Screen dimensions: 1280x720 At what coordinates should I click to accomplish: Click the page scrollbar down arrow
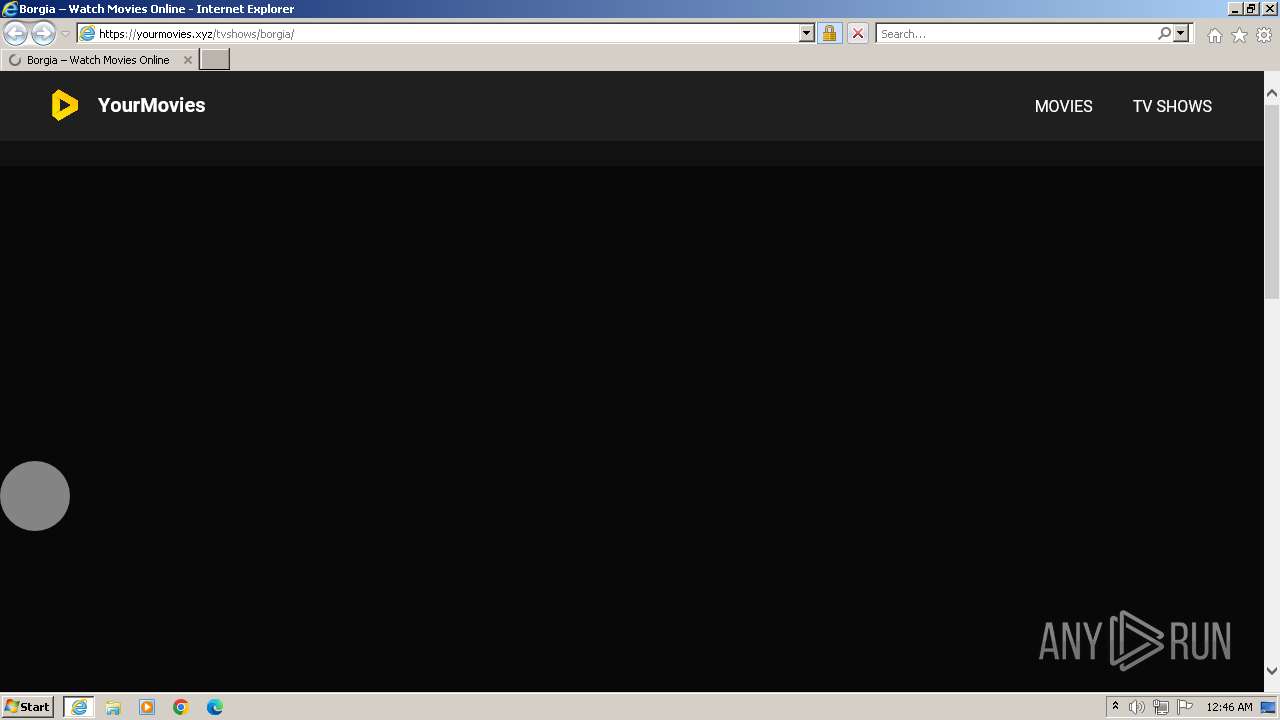[x=1272, y=671]
